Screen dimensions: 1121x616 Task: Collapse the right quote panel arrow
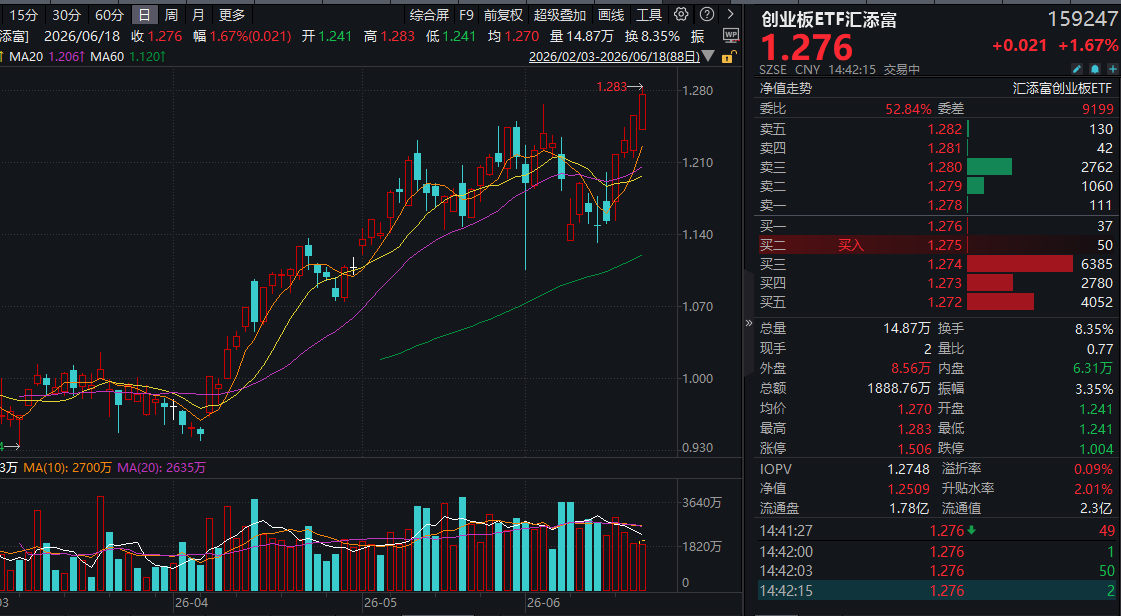click(x=749, y=323)
